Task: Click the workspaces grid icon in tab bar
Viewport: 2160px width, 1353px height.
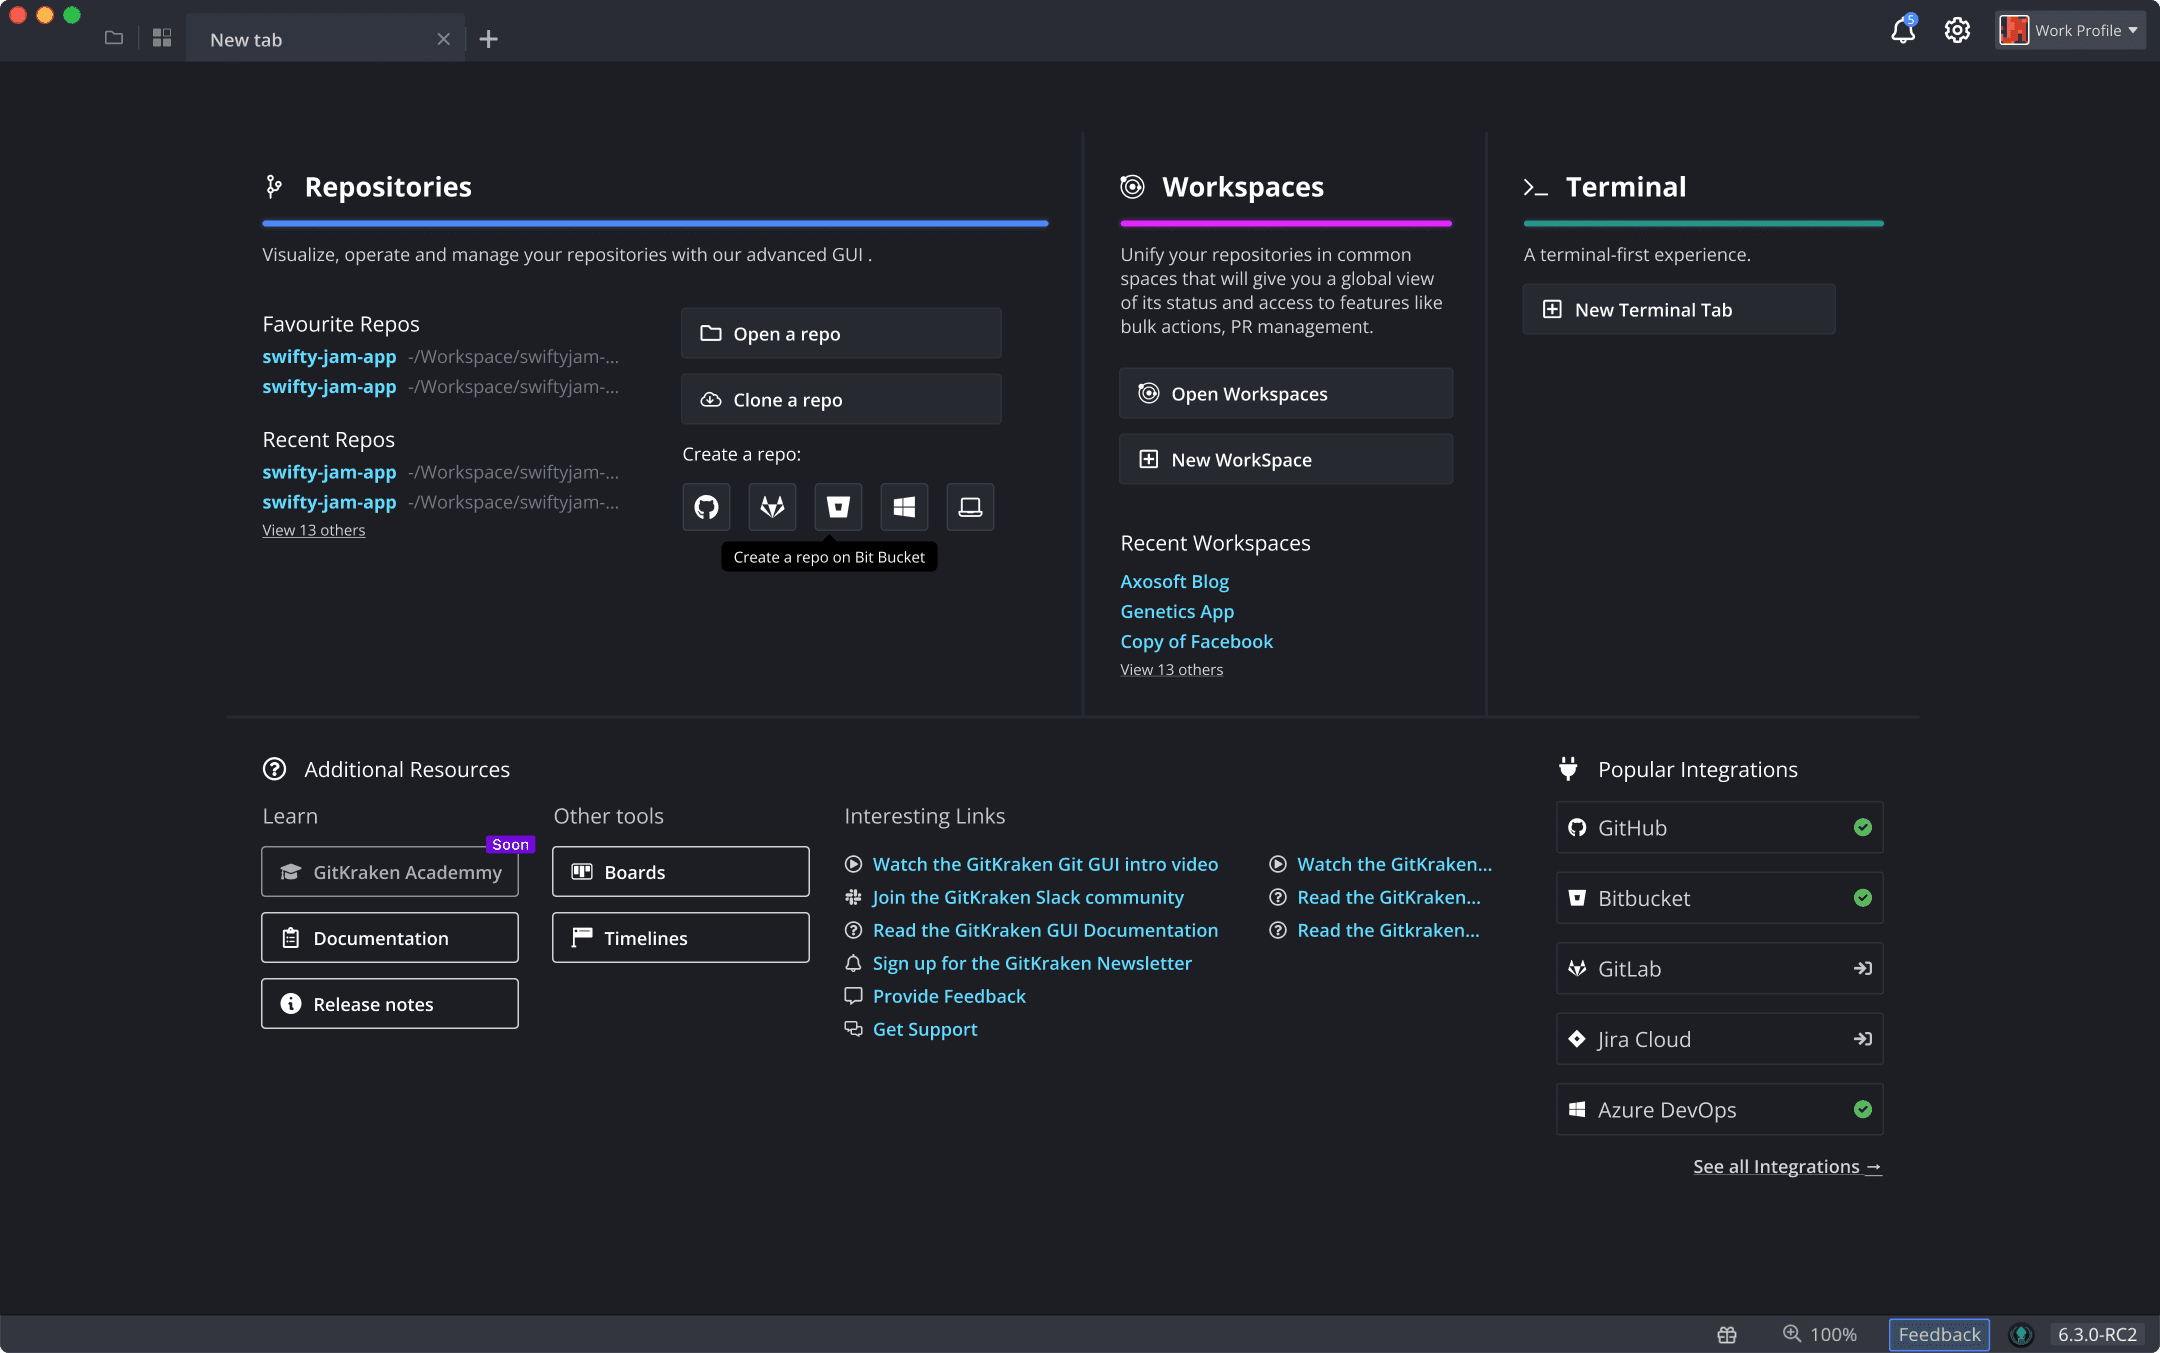Action: (162, 38)
